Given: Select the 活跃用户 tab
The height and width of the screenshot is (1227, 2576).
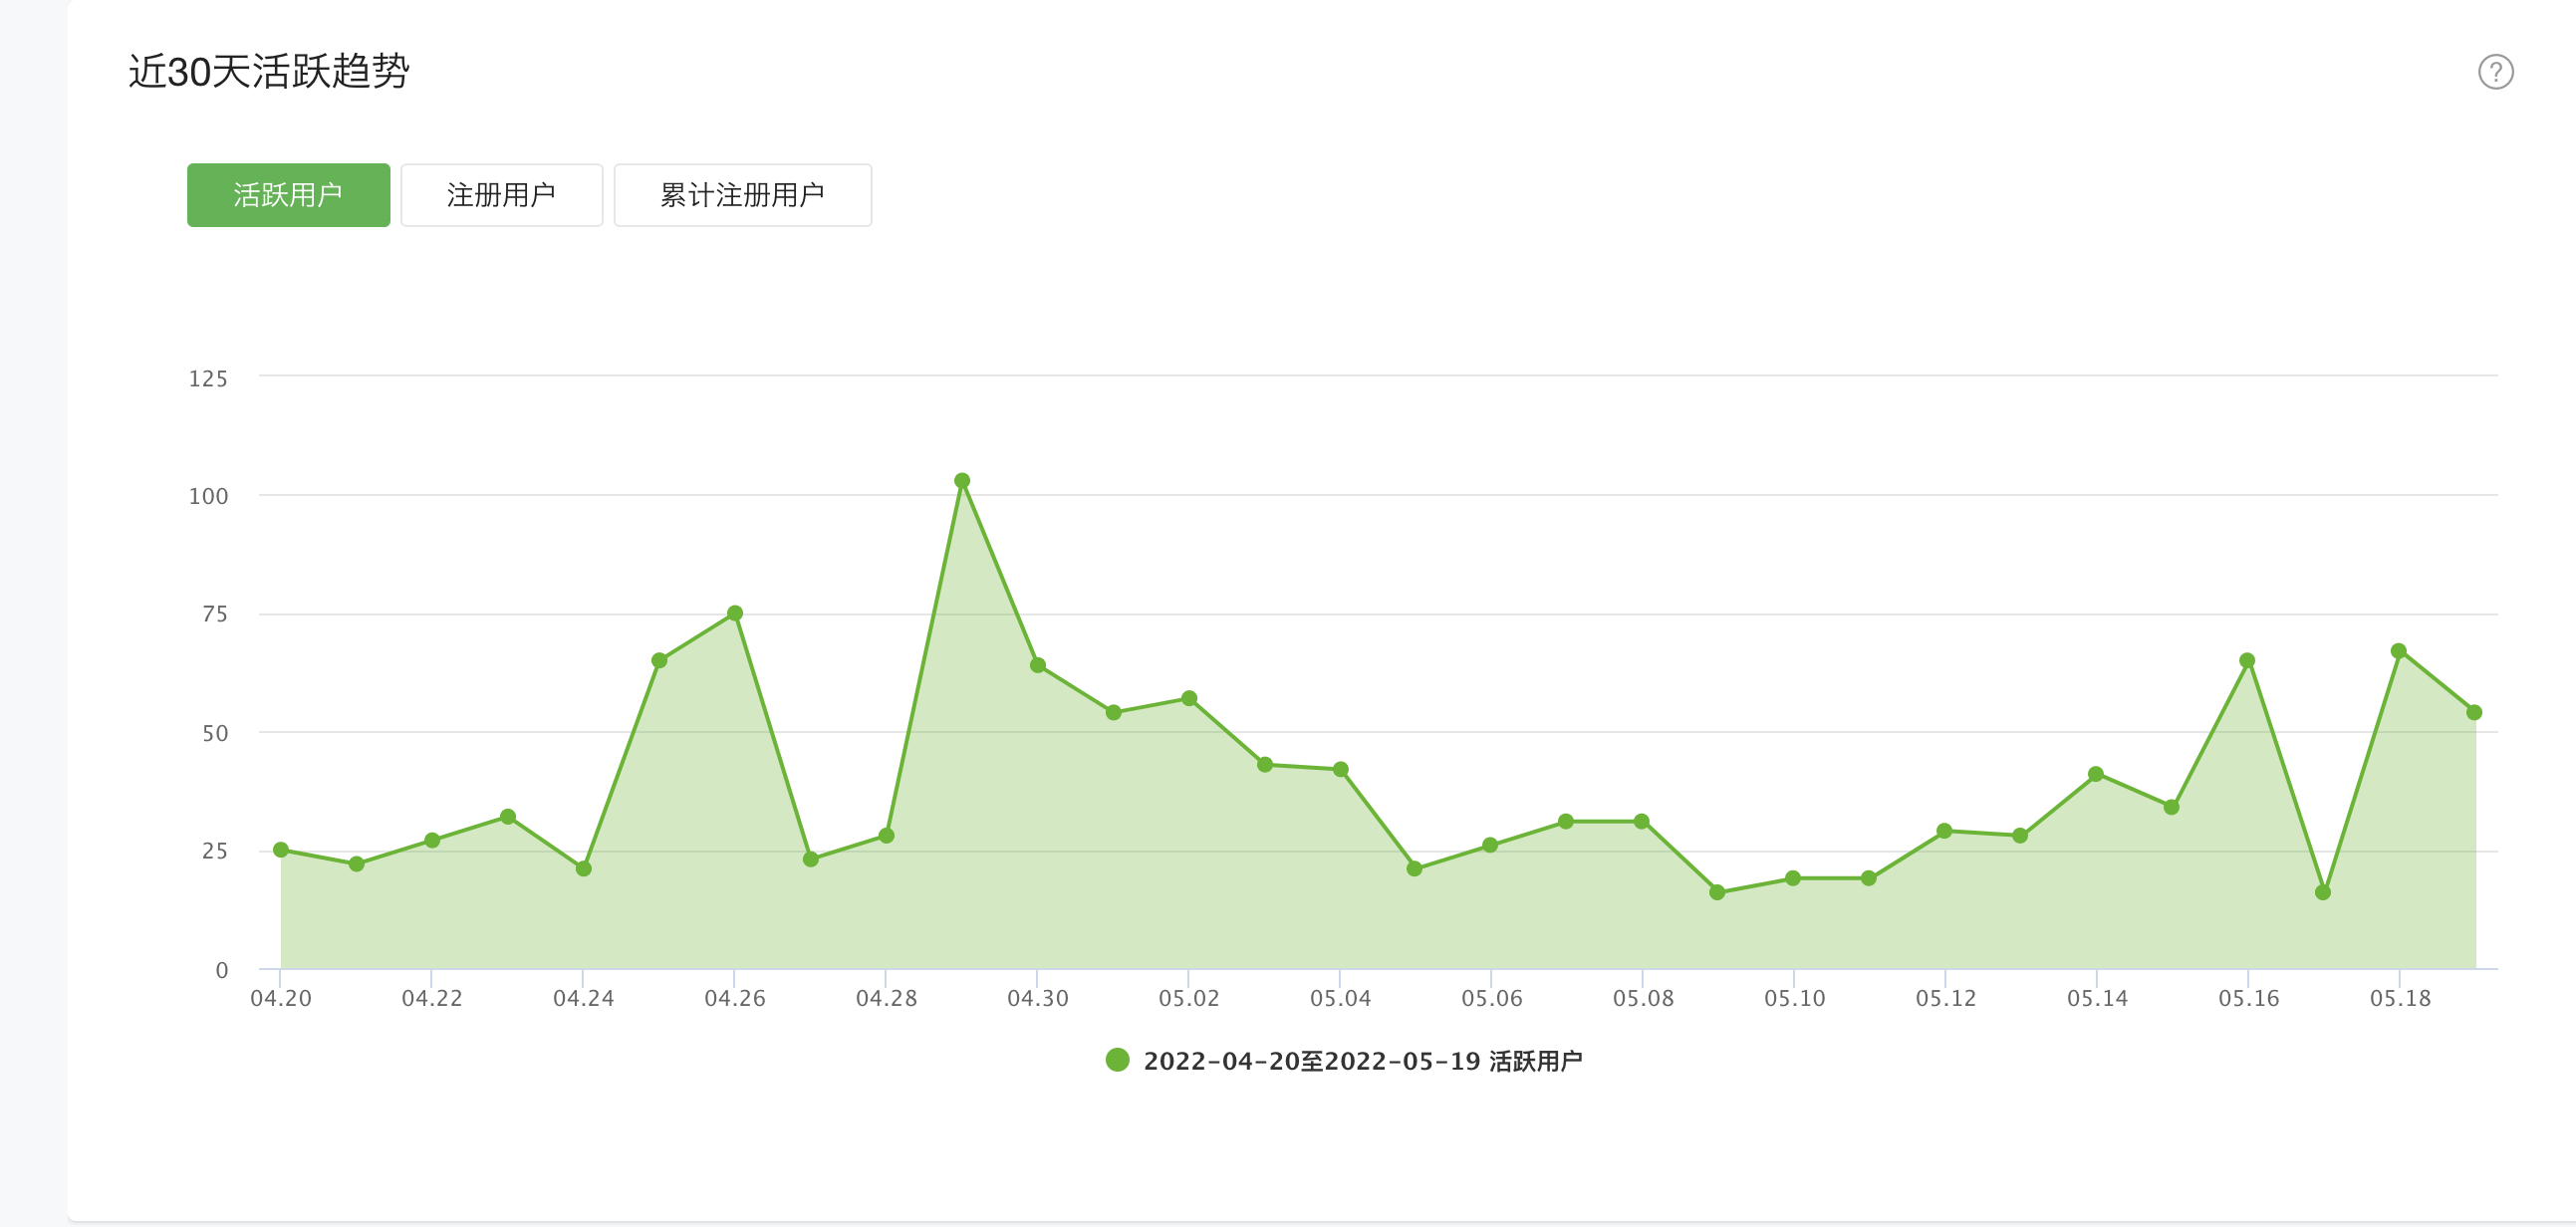Looking at the screenshot, I should coord(288,195).
